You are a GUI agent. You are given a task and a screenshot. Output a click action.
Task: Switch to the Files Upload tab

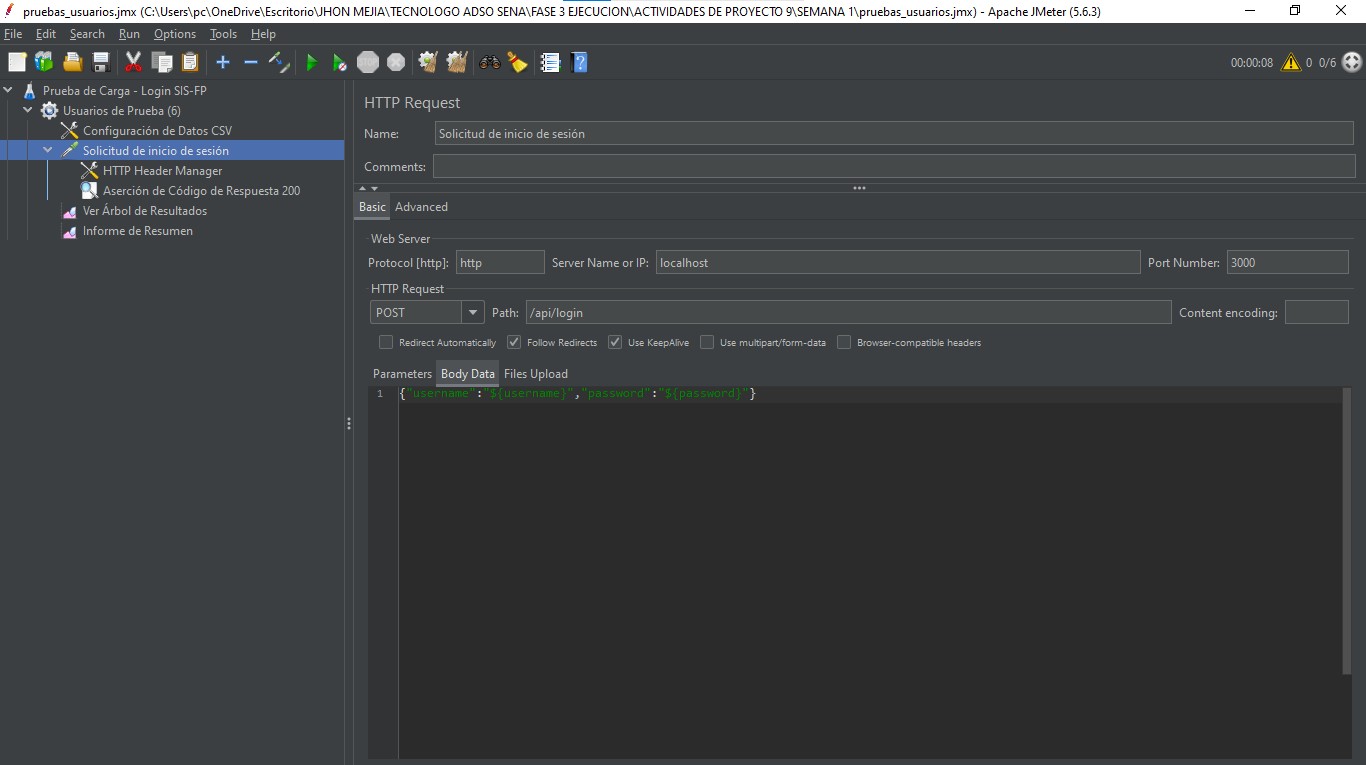[536, 374]
